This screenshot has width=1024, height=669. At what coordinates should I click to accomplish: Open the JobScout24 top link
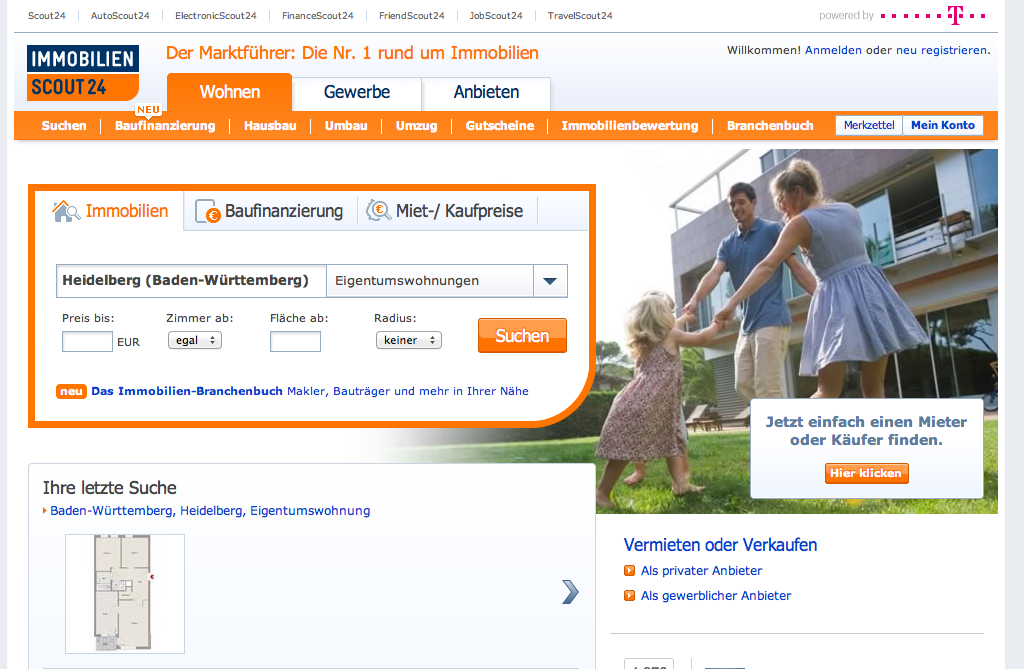(x=496, y=16)
